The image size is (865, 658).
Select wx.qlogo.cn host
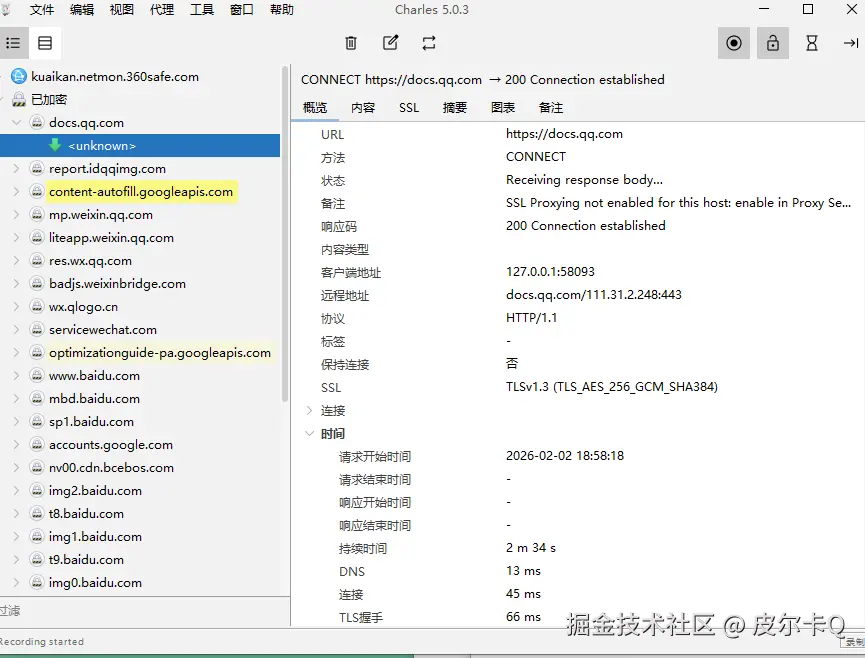[x=83, y=307]
